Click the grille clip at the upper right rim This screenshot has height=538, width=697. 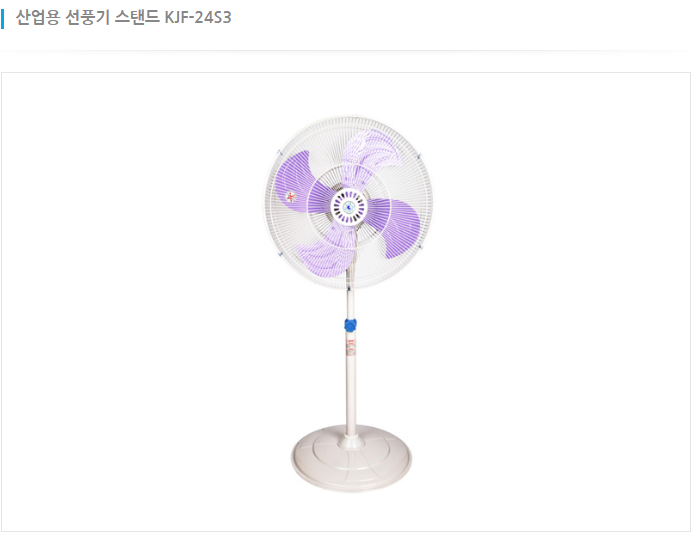click(x=419, y=156)
